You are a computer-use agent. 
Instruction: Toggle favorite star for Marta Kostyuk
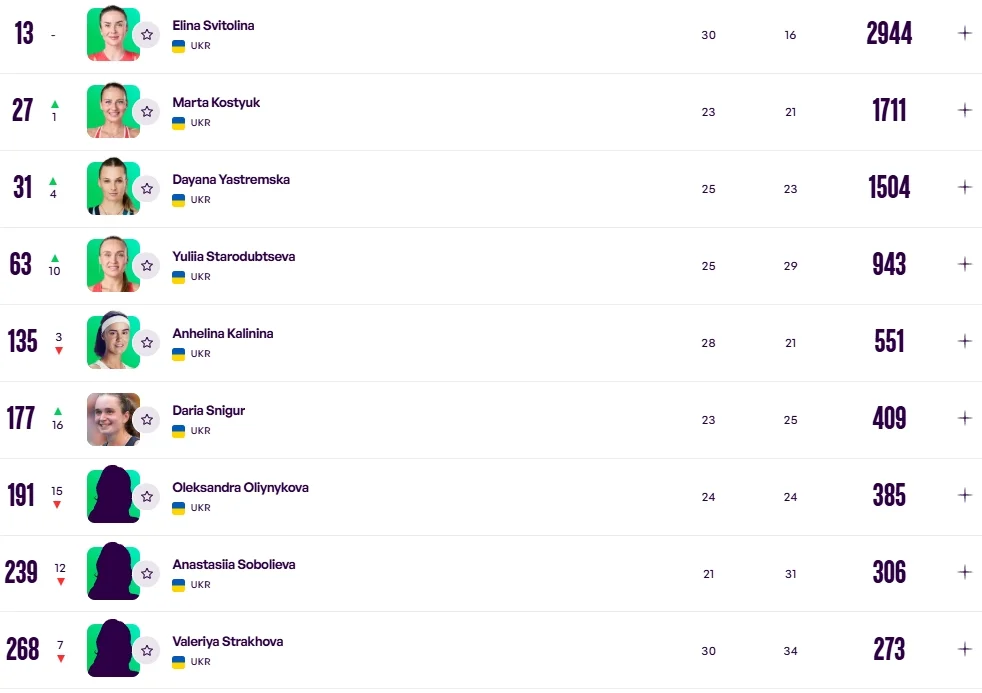pos(147,112)
